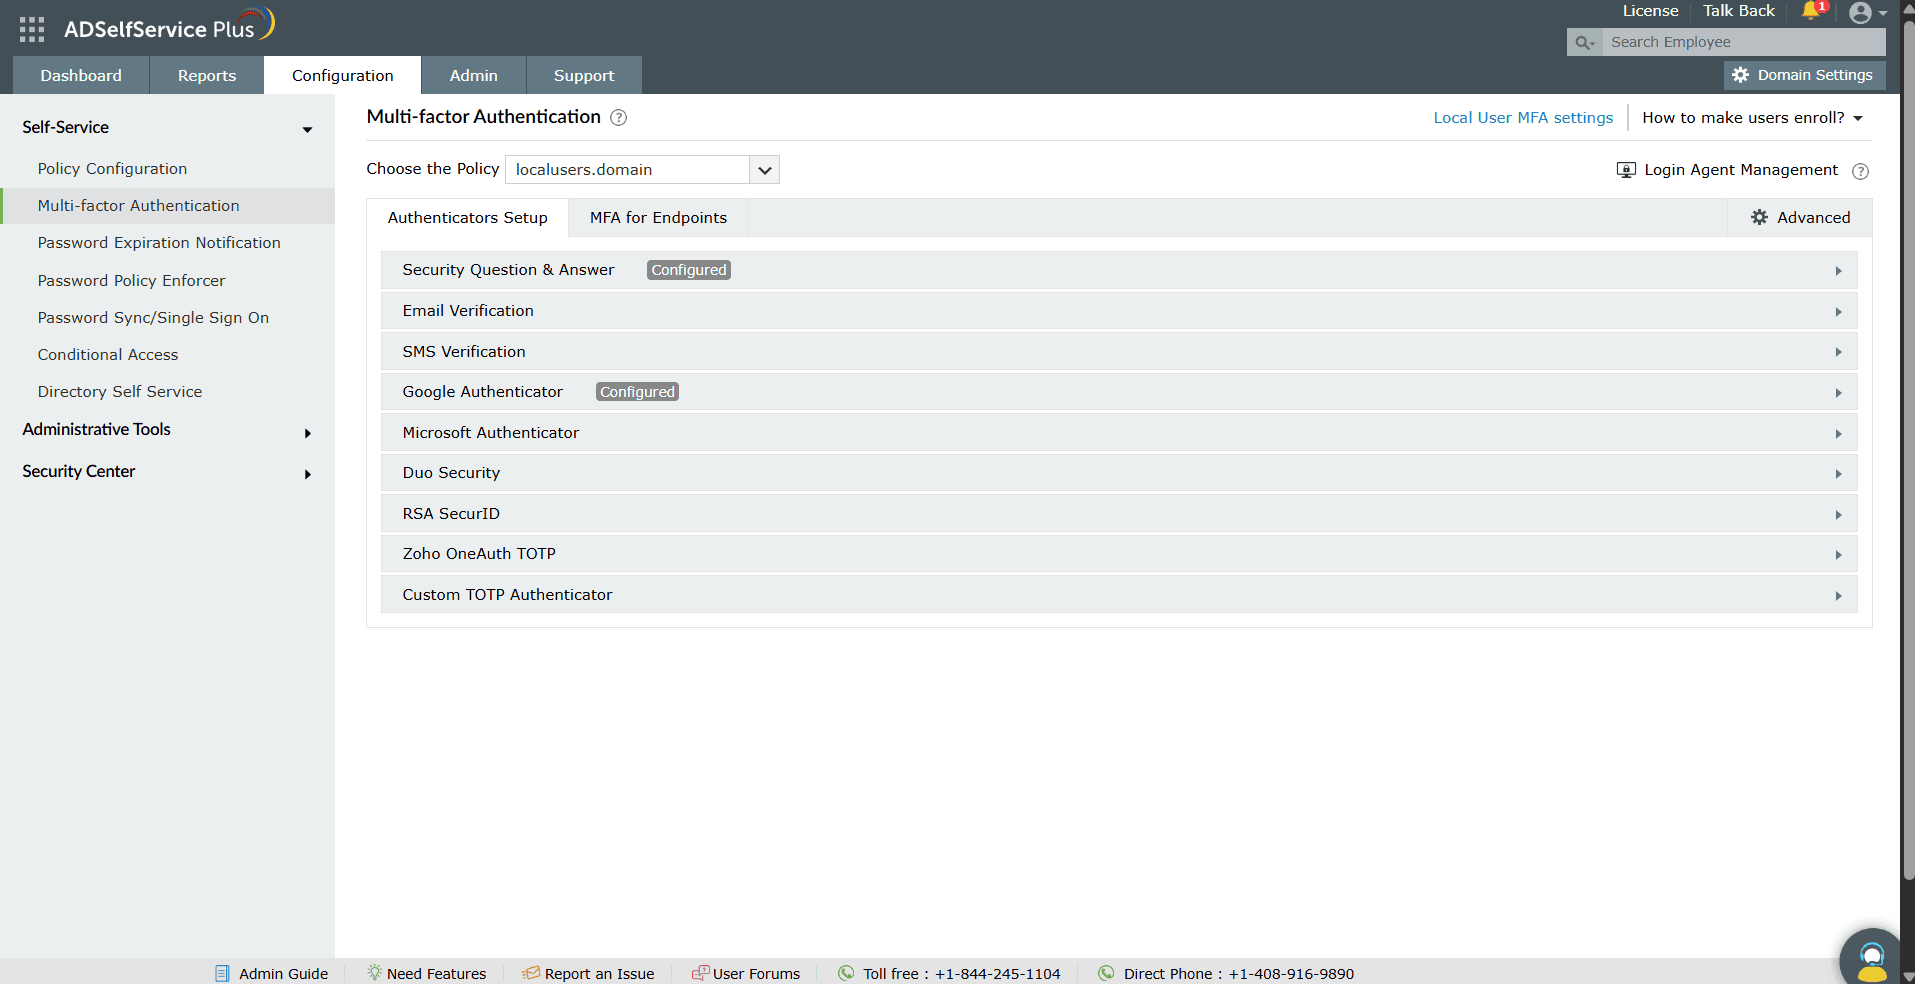Click the Duo Security label
The width and height of the screenshot is (1915, 984).
451,473
